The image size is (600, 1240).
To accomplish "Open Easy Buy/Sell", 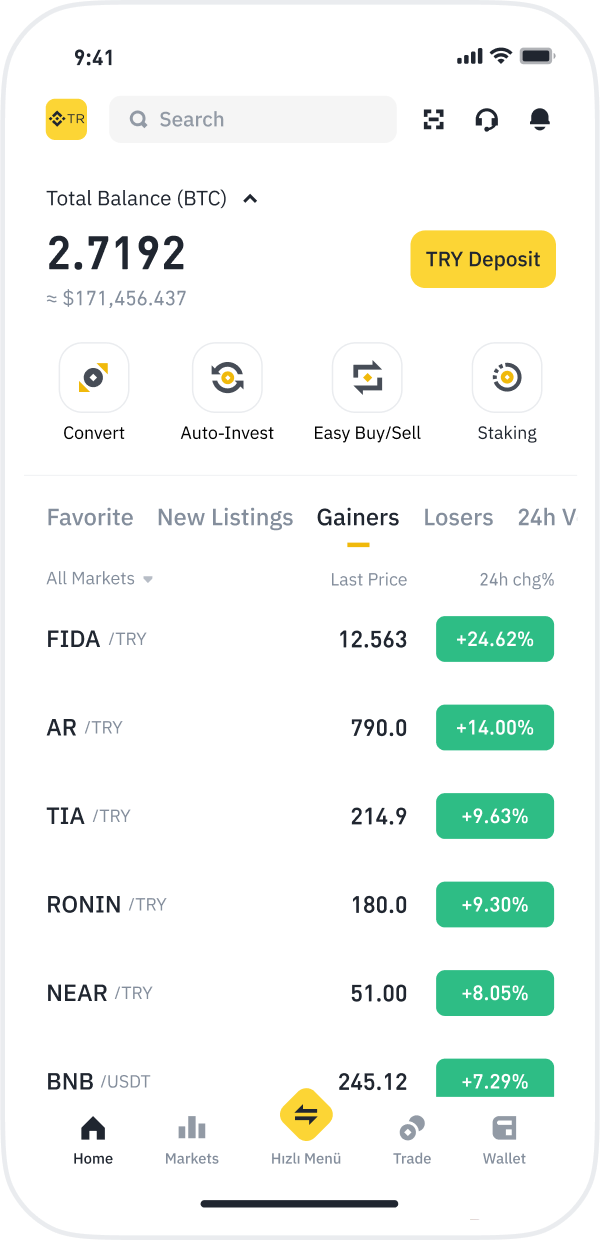I will click(367, 377).
